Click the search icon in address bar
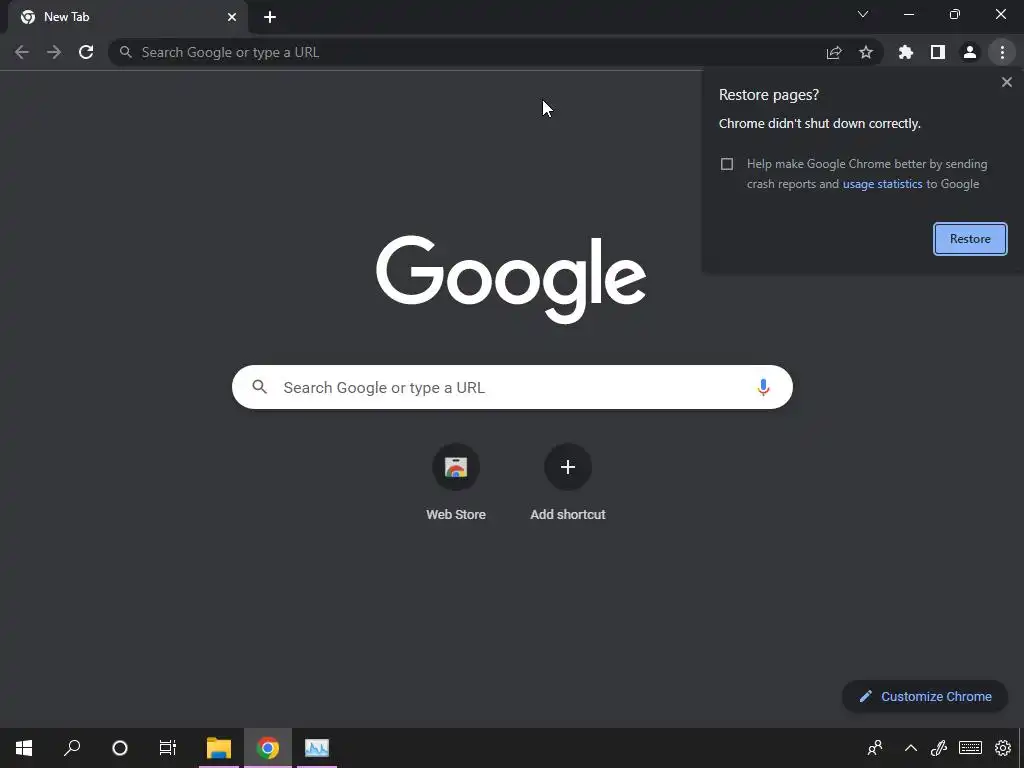Image resolution: width=1024 pixels, height=768 pixels. [126, 52]
